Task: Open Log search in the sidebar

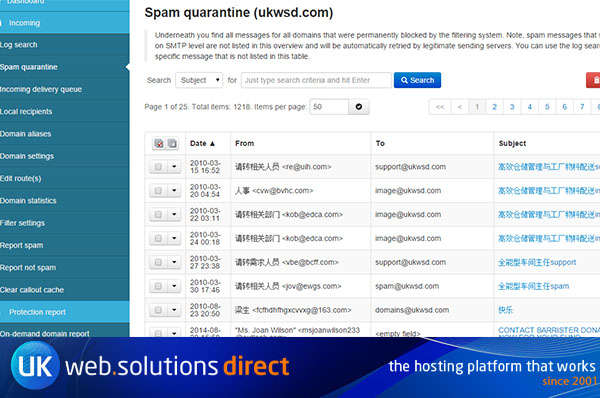Action: (18, 45)
